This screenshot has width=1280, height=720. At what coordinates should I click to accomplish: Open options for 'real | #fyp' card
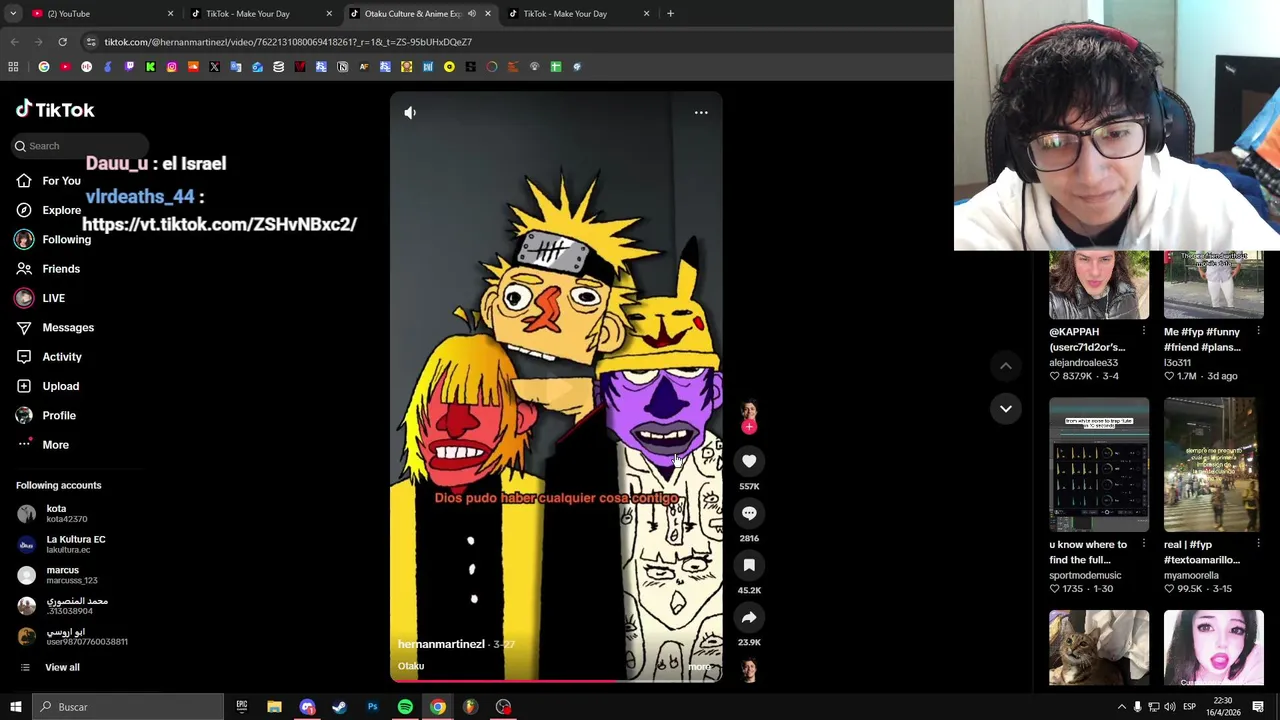click(1259, 544)
